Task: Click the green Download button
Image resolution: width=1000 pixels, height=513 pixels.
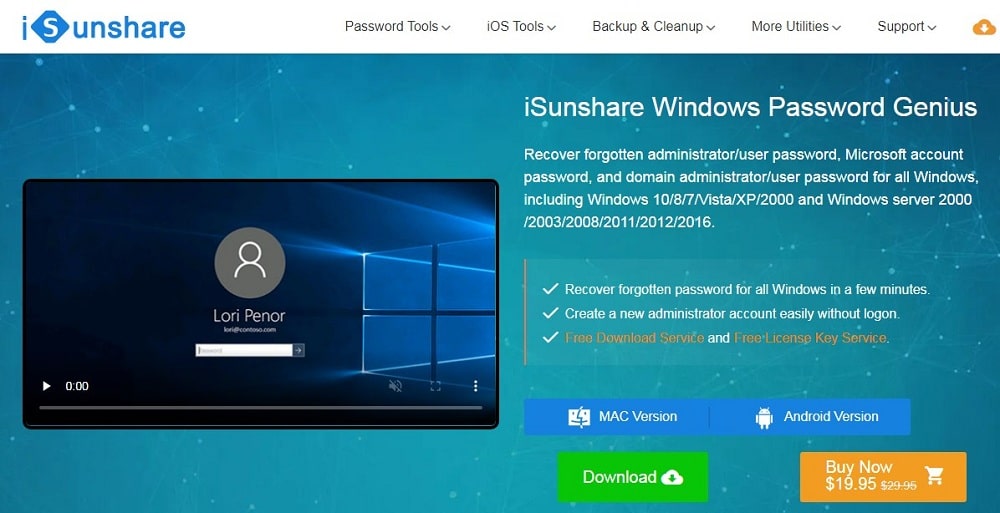Action: [x=633, y=477]
